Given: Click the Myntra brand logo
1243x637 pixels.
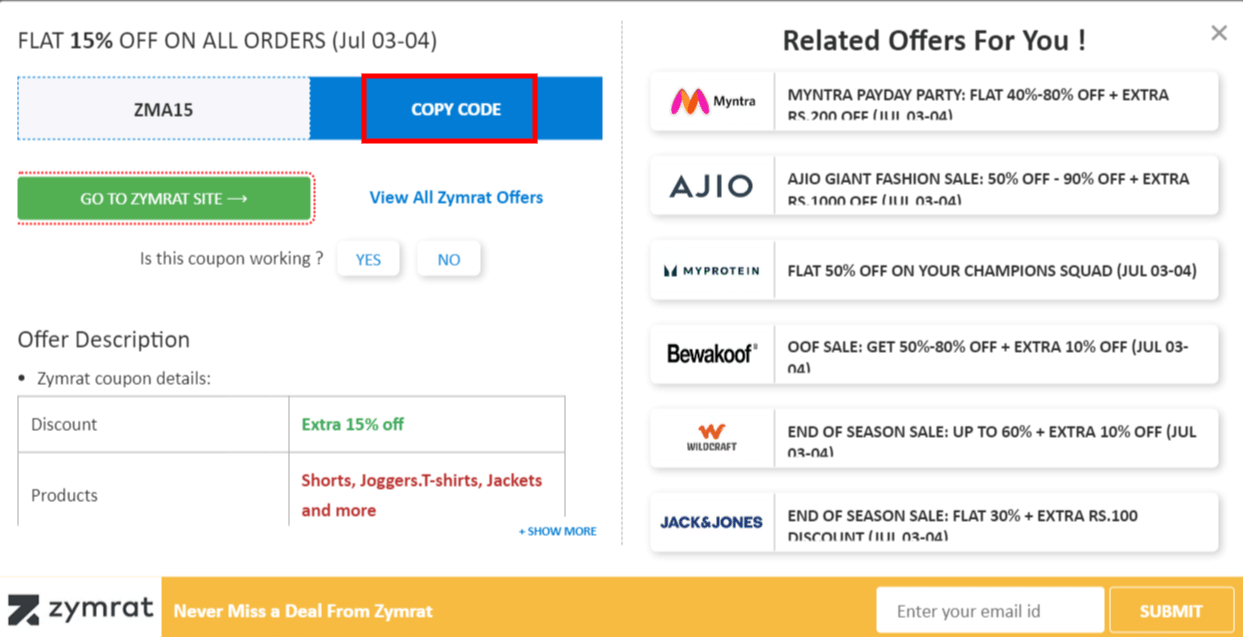Looking at the screenshot, I should click(711, 101).
